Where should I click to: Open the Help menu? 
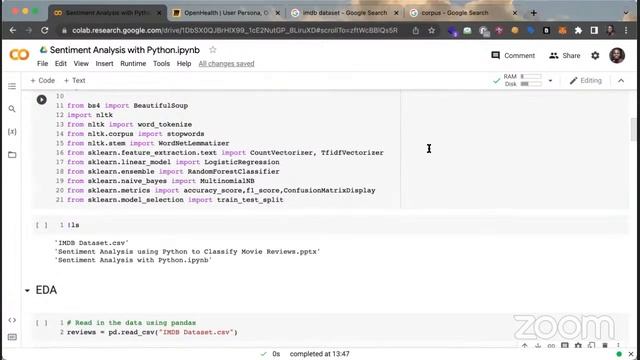pyautogui.click(x=184, y=64)
